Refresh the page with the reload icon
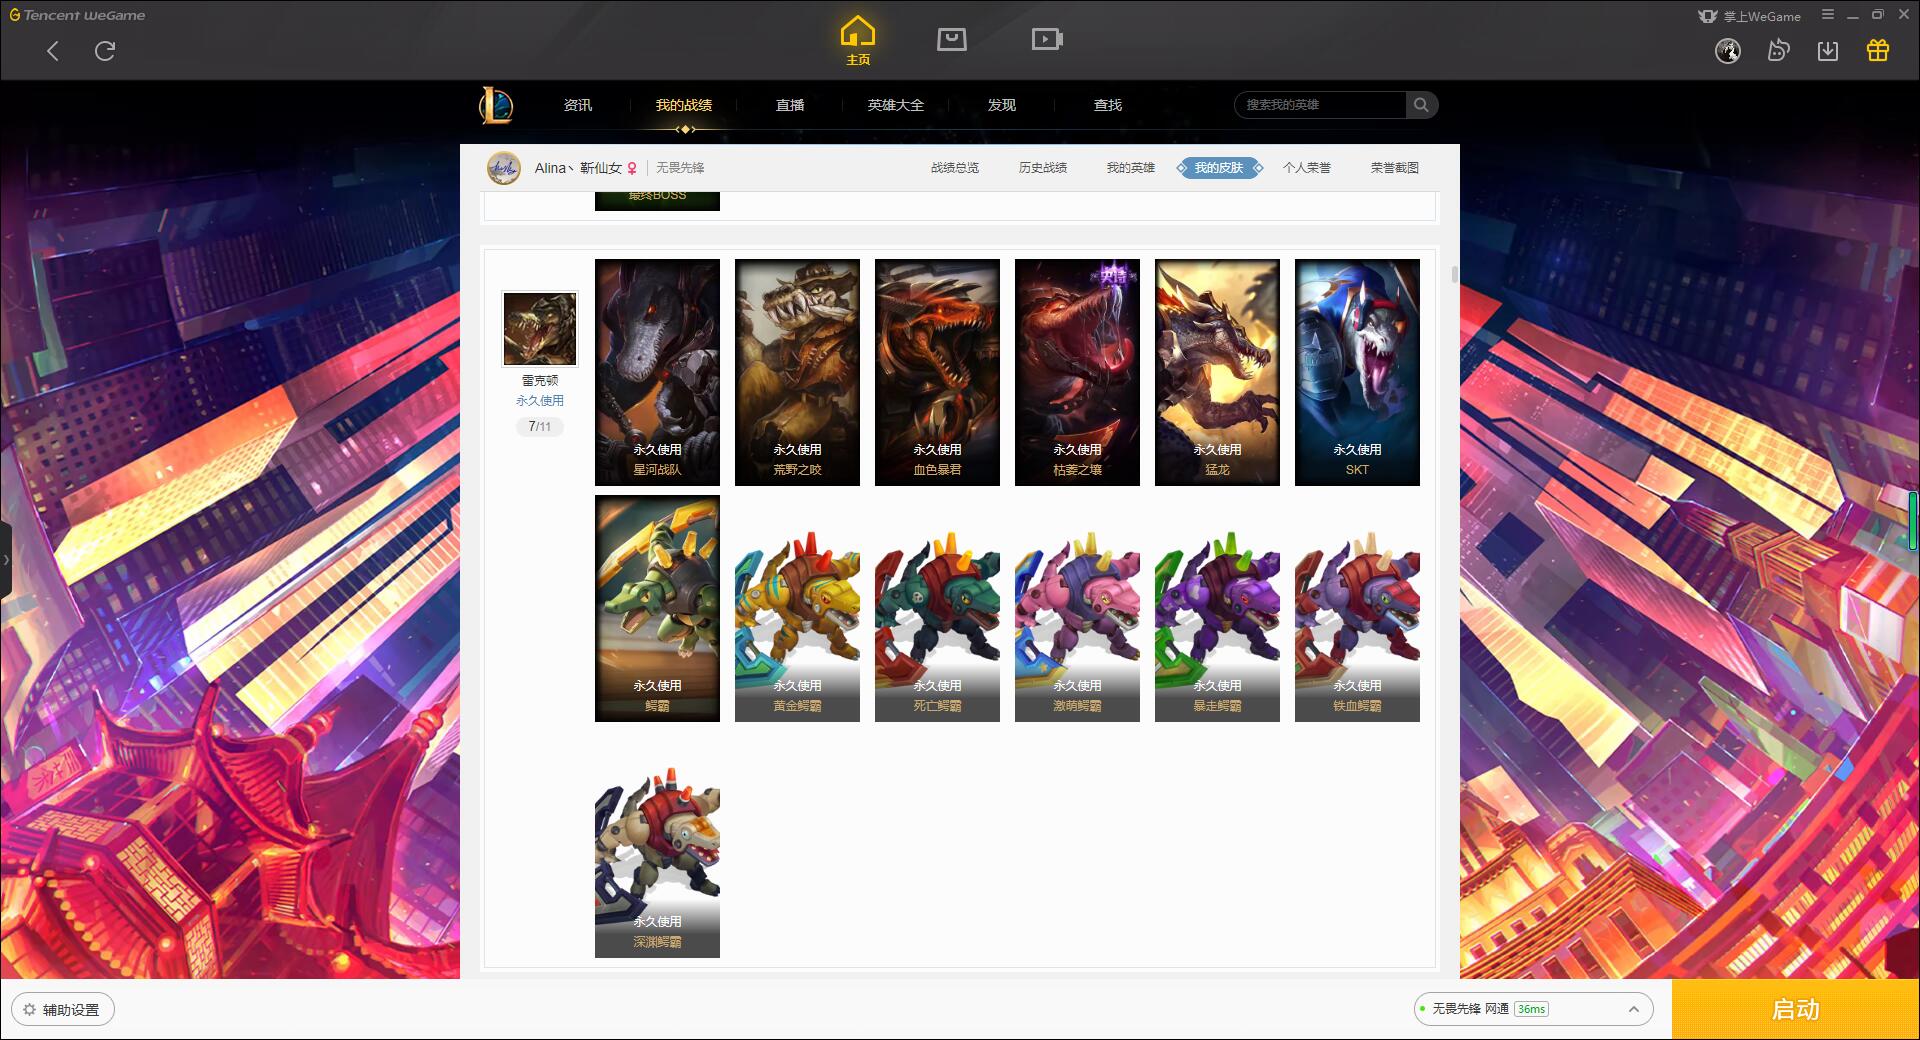 tap(105, 51)
